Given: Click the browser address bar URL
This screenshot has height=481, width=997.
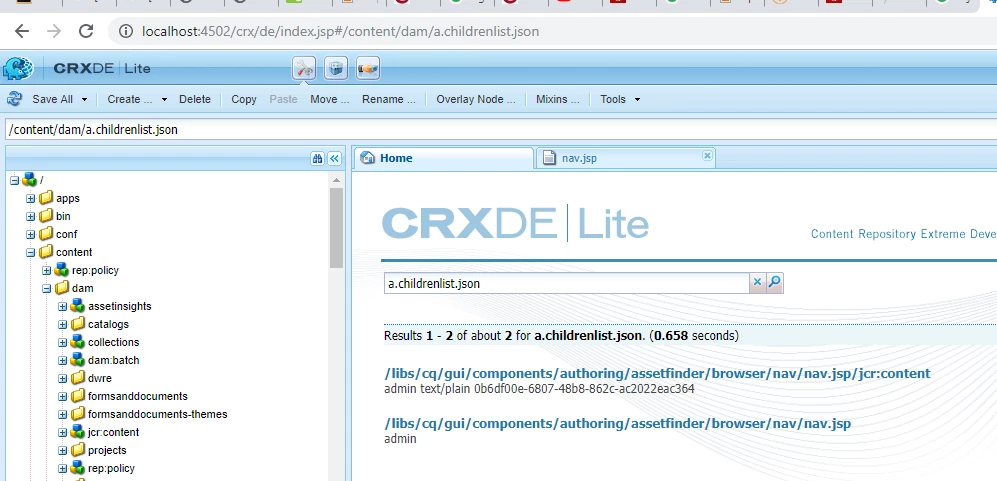Looking at the screenshot, I should (x=340, y=31).
